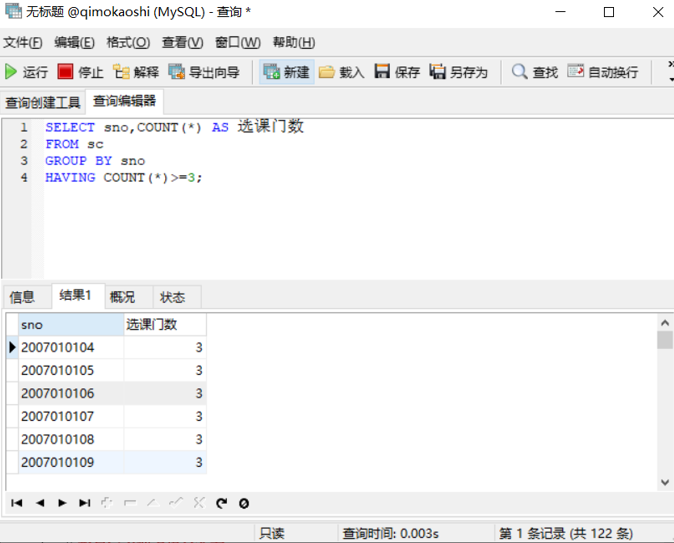Screen dimensions: 674x543
Task: Go to next record arrow
Action: (x=62, y=503)
